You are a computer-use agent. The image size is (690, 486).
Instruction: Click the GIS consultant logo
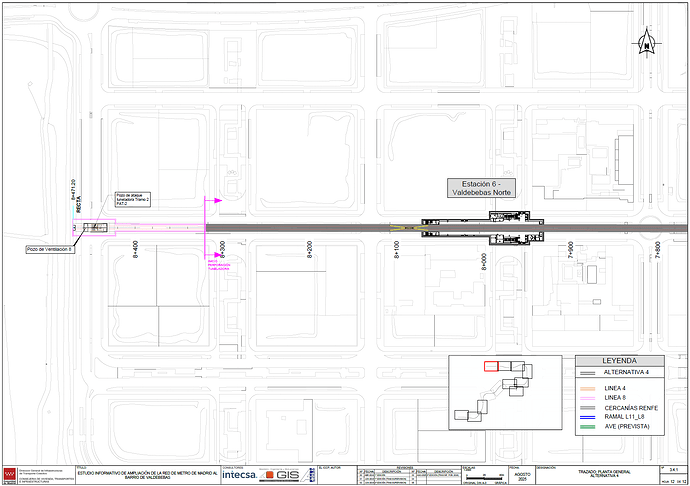(282, 474)
